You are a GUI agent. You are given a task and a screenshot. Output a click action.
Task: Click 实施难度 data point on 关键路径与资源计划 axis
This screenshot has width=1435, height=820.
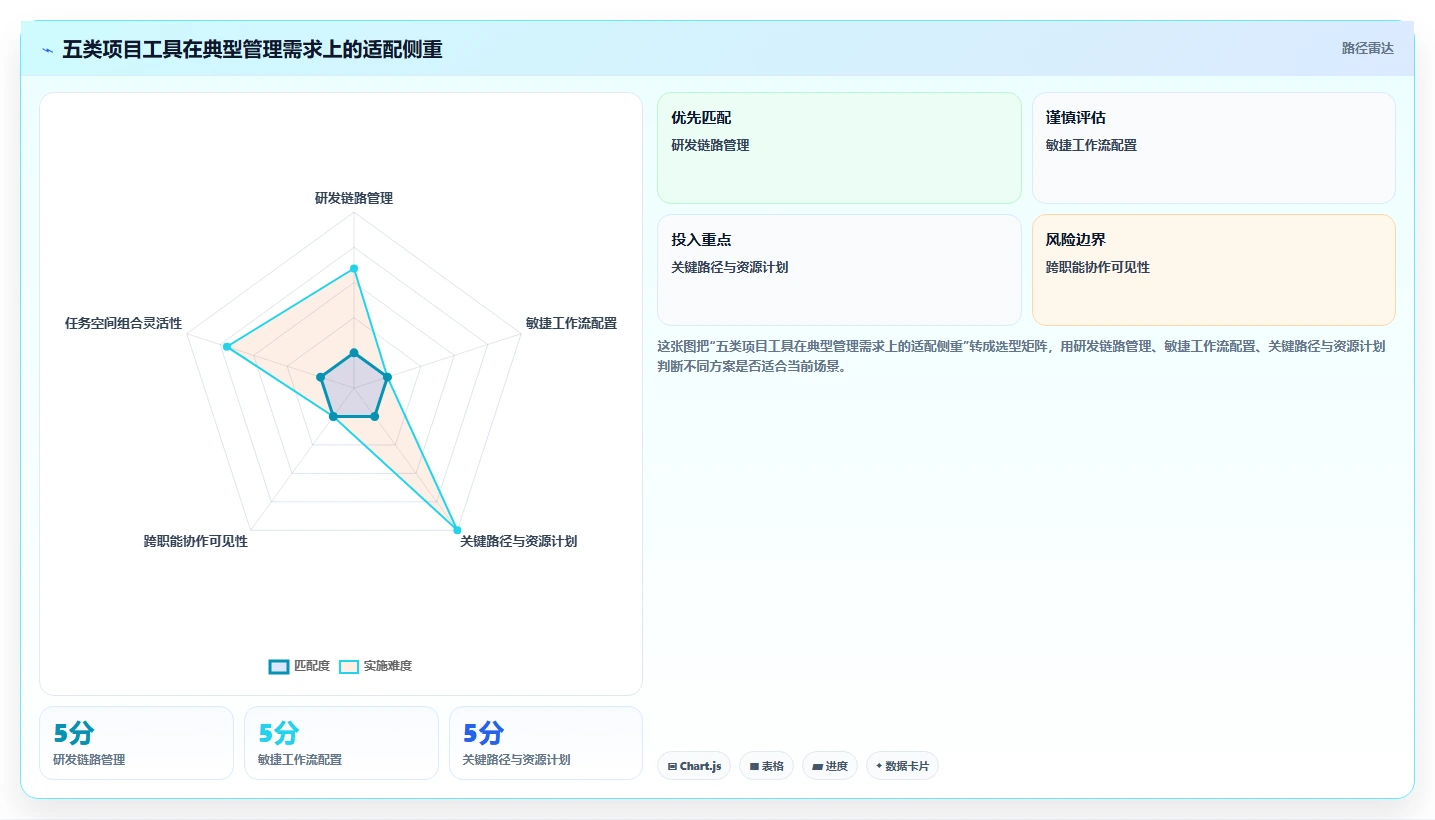click(x=457, y=529)
